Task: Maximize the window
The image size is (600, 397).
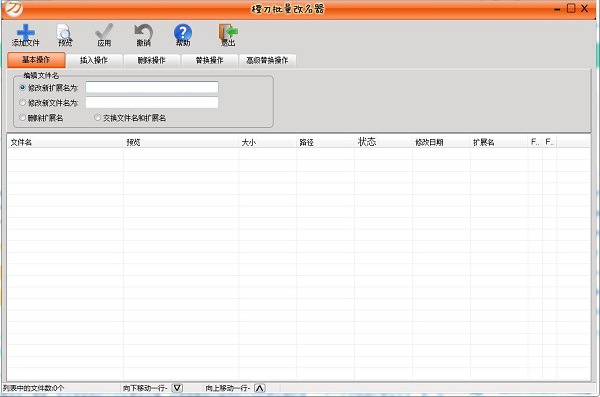Action: click(x=571, y=8)
